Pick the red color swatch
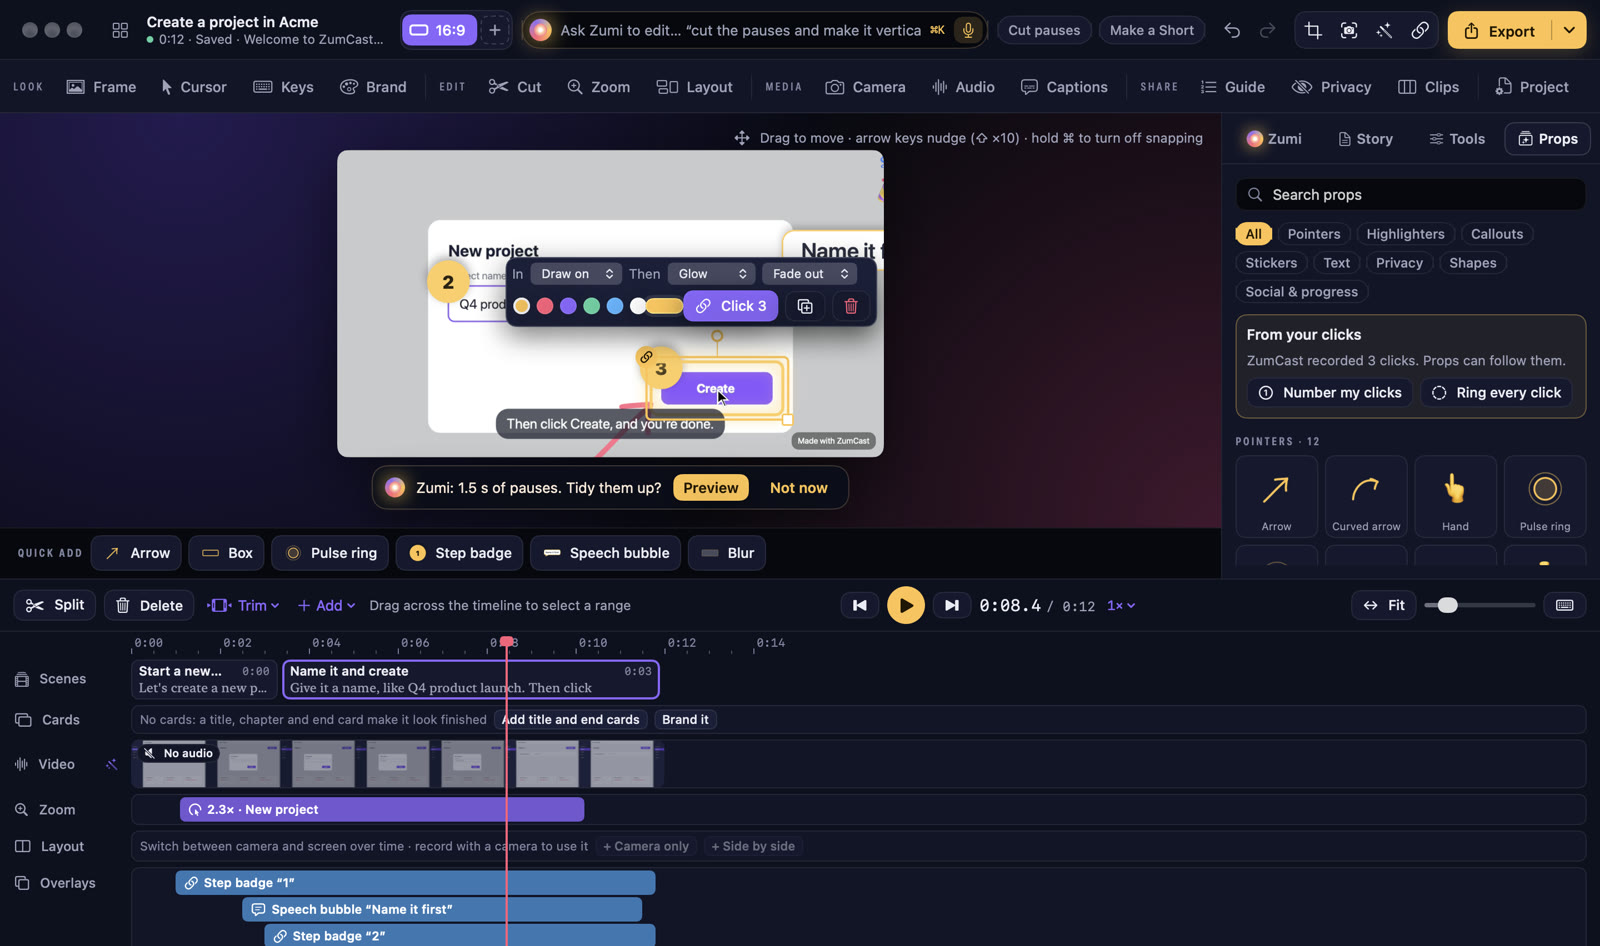 tap(545, 306)
